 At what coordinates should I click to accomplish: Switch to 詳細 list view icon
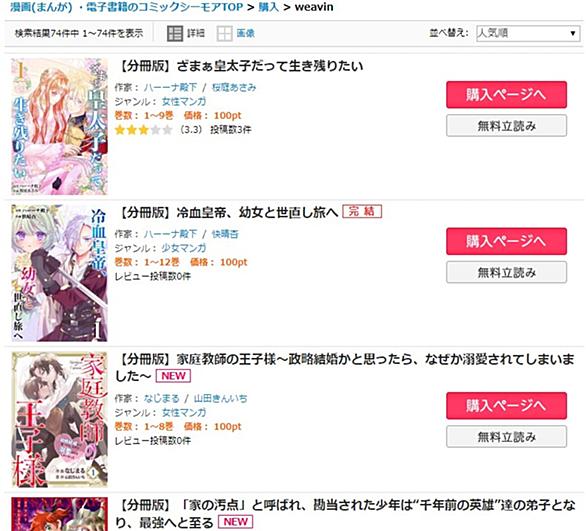[175, 34]
